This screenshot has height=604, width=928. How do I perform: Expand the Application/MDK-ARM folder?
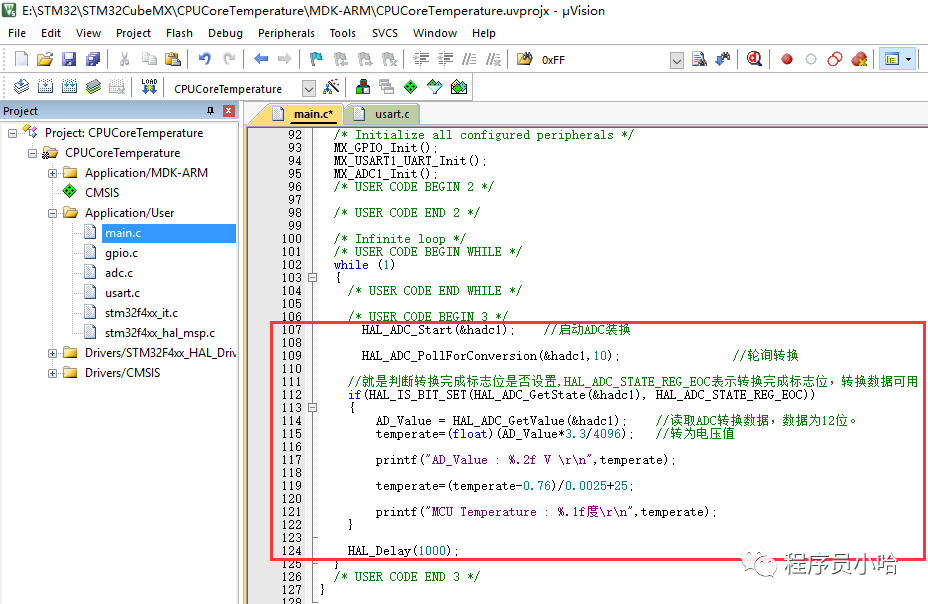pos(53,173)
